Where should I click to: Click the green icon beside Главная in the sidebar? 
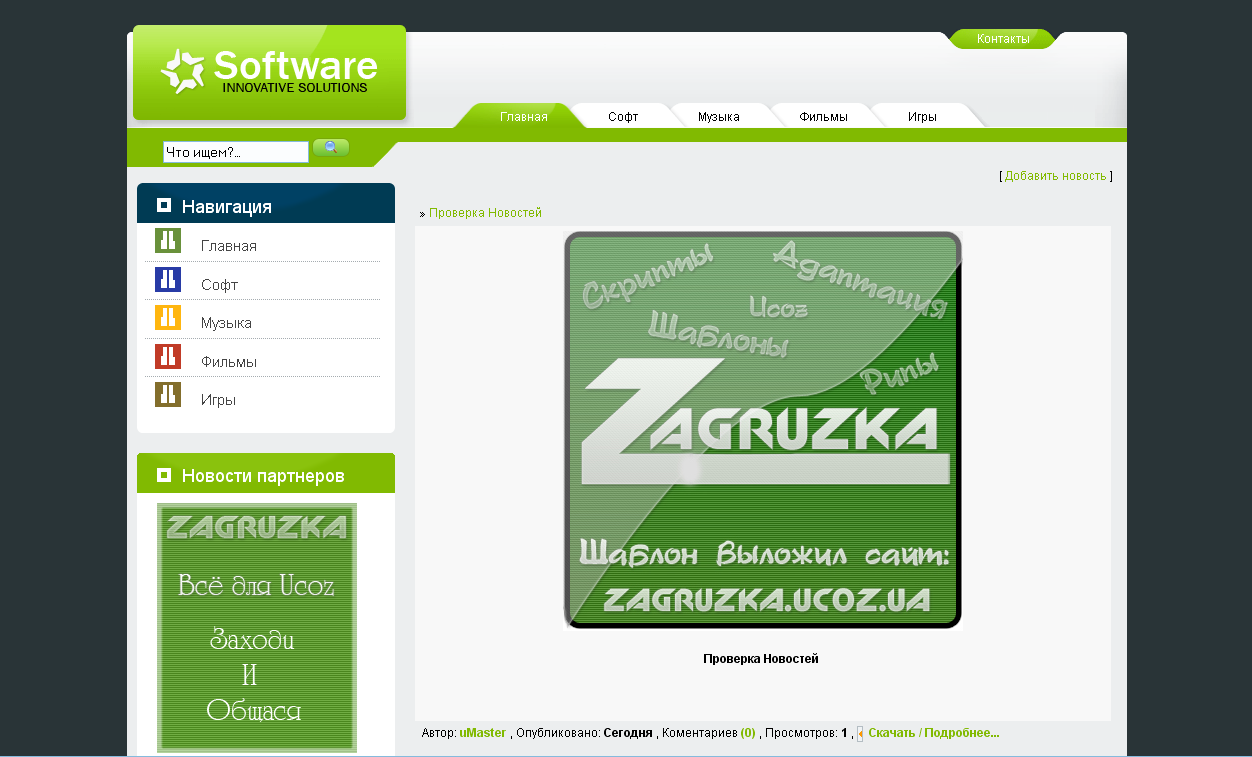[168, 241]
